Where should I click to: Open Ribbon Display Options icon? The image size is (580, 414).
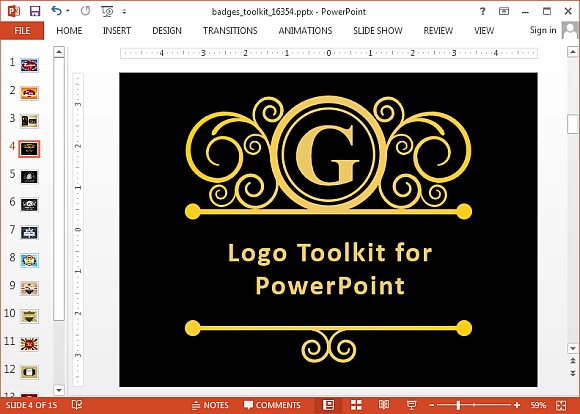point(504,11)
